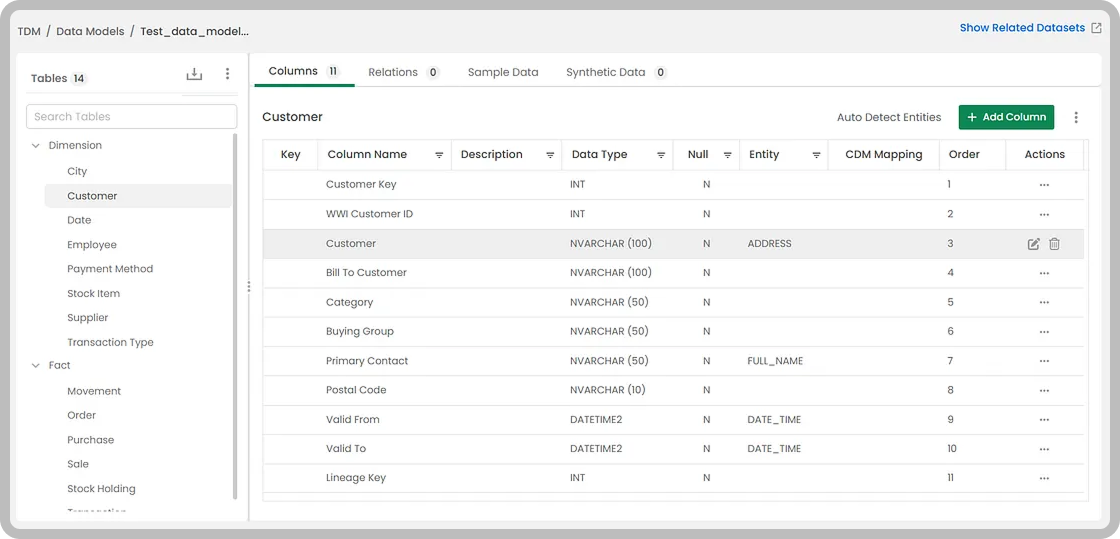Viewport: 1120px width, 539px height.
Task: Select Date table in tree
Action: pos(79,221)
